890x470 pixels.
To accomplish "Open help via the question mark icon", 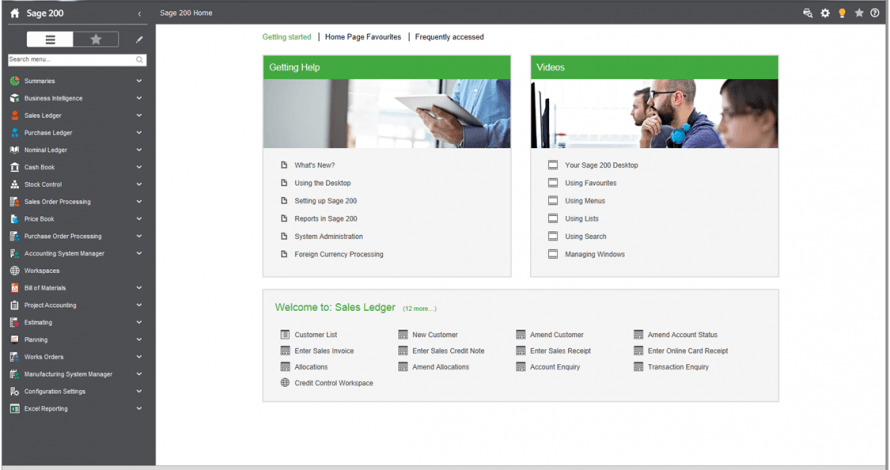I will coord(875,13).
